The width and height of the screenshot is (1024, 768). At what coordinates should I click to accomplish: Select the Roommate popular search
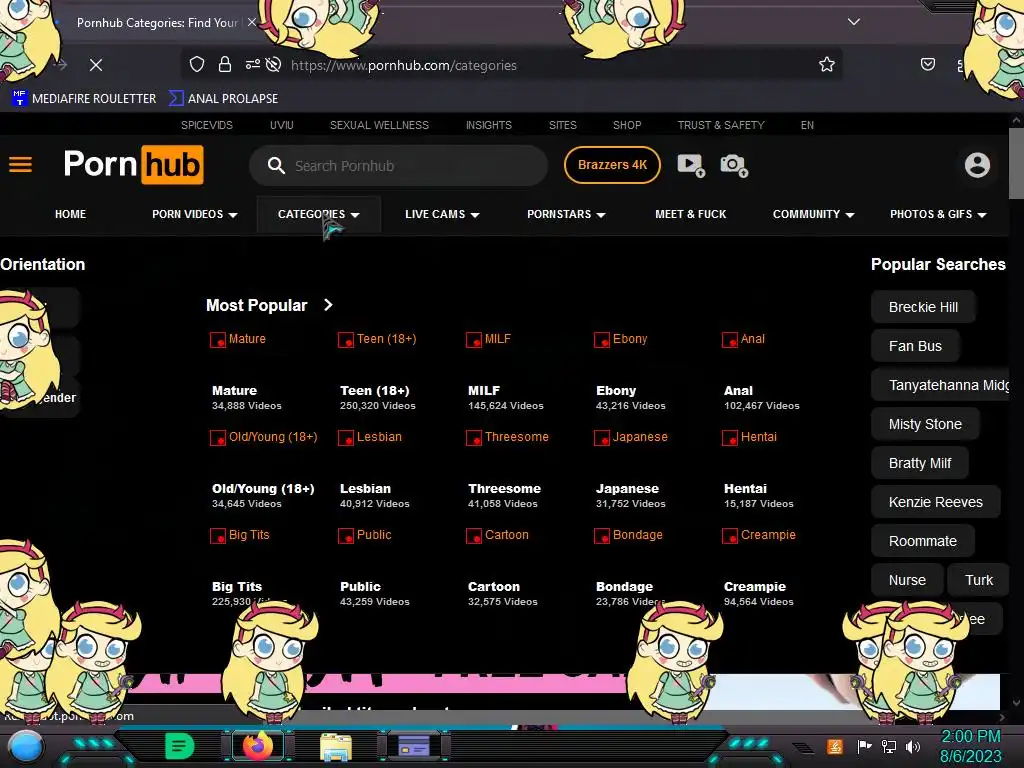coord(922,541)
